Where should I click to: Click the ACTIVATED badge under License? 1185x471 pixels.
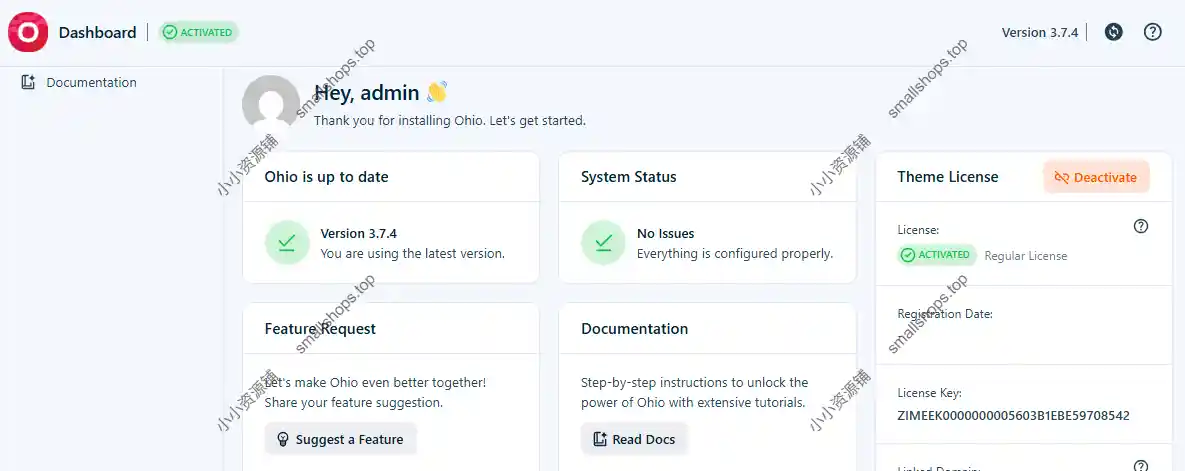click(937, 255)
